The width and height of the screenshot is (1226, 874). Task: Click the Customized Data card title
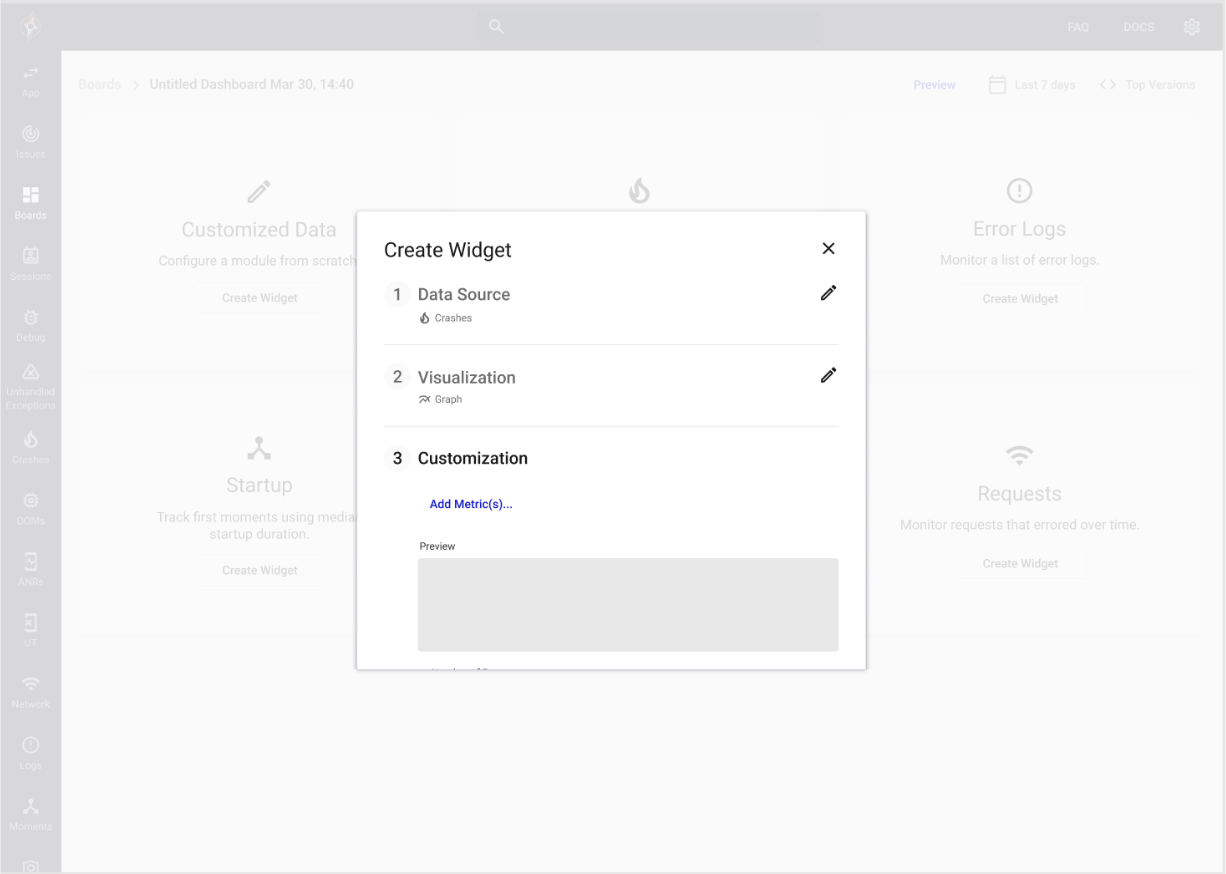pos(259,229)
